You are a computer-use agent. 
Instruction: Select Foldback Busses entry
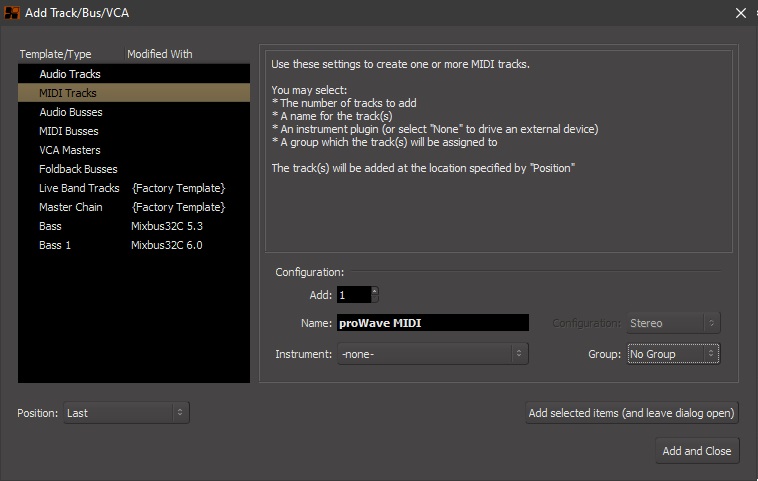[x=134, y=169]
